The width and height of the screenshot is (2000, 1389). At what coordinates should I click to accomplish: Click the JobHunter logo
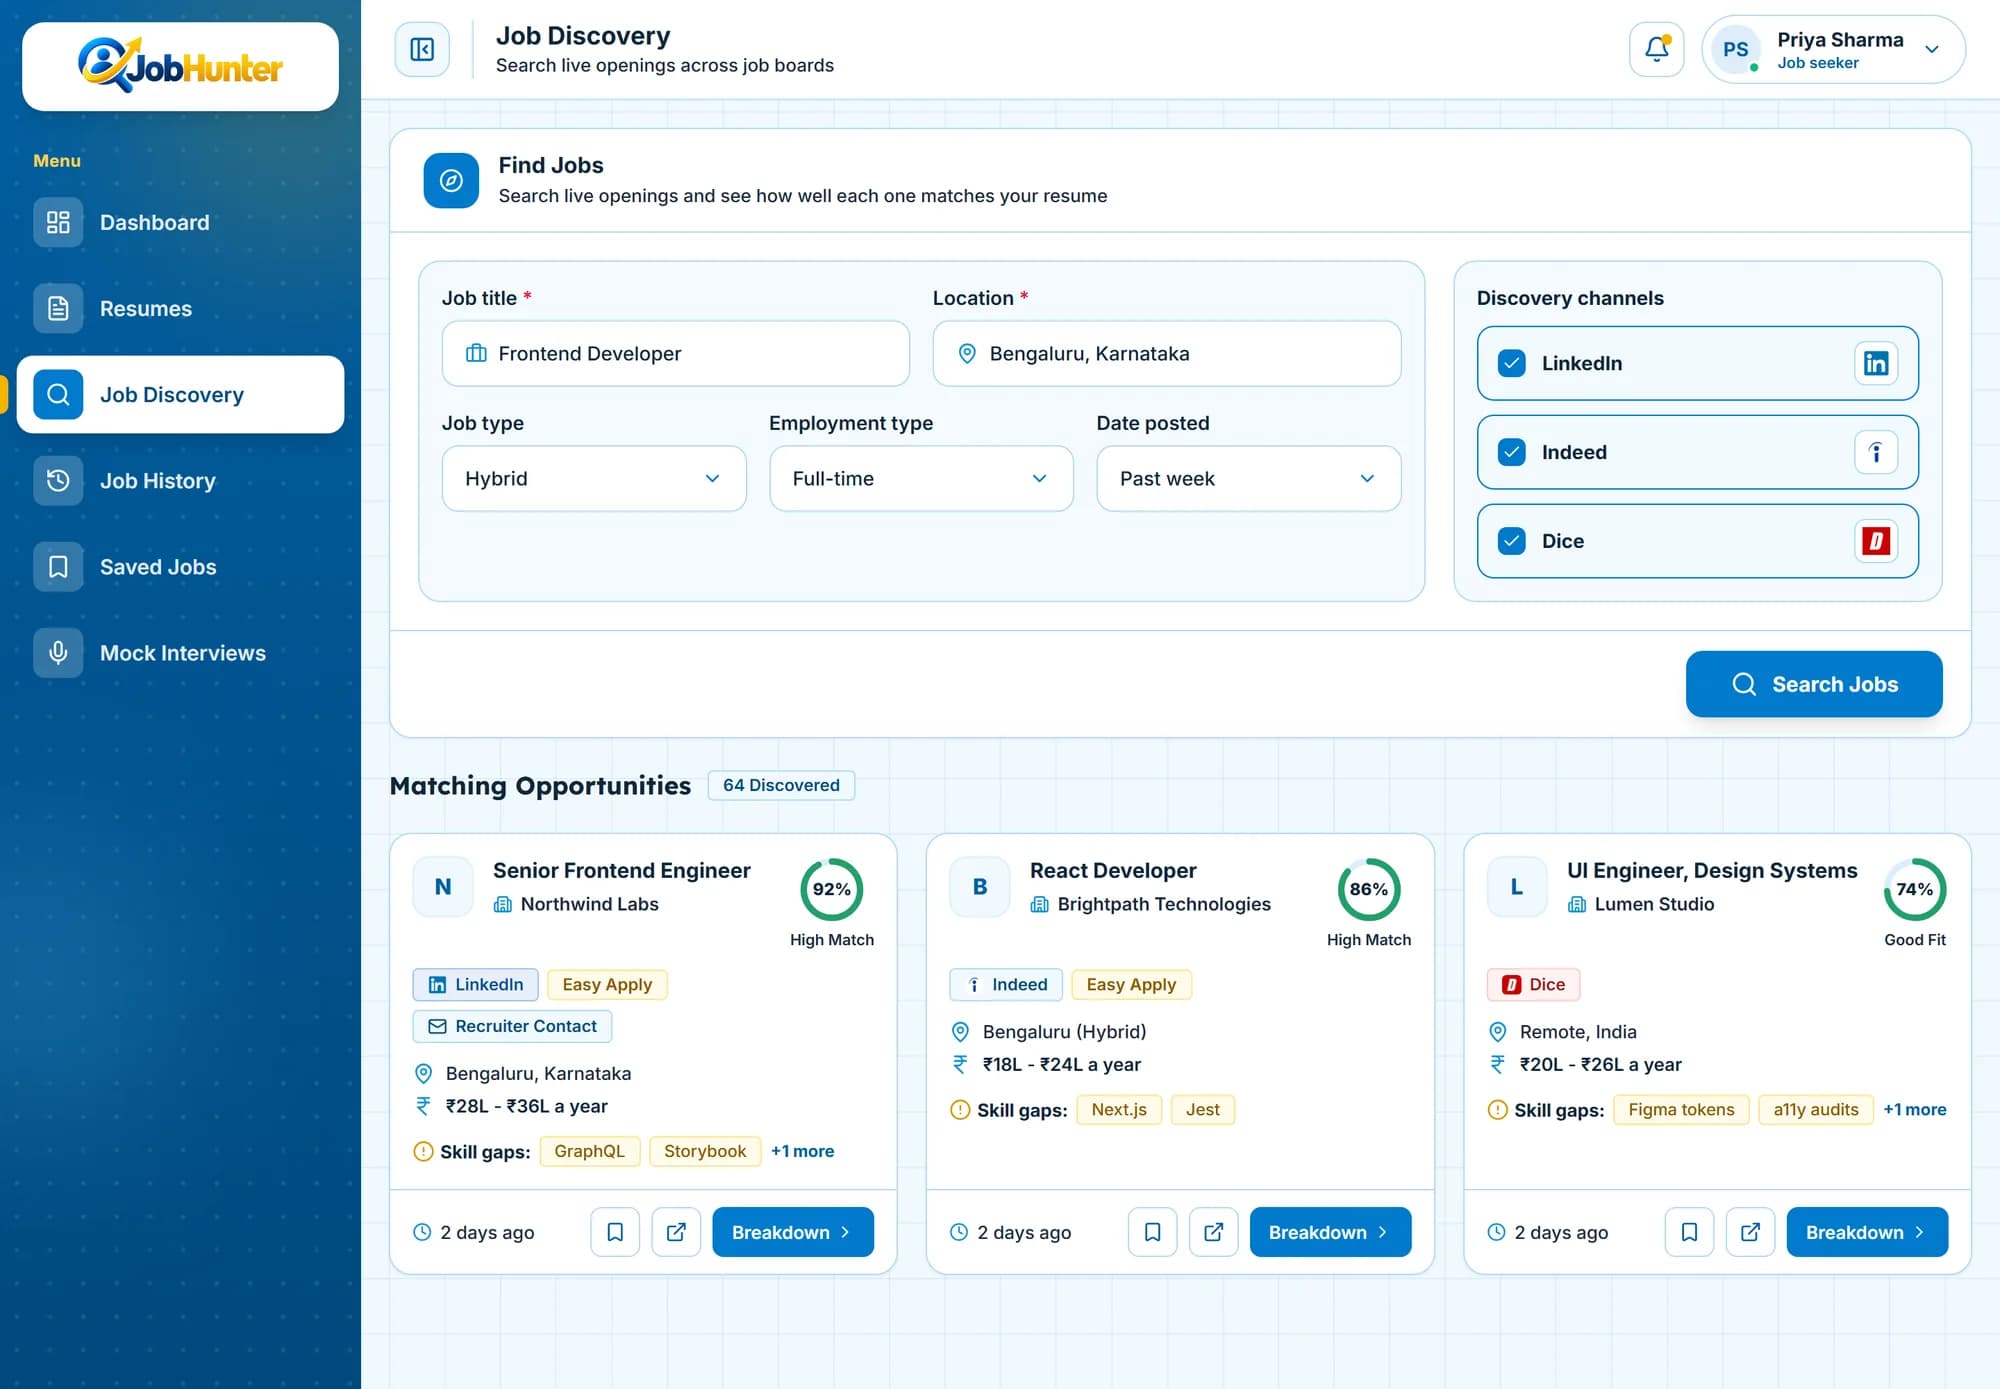180,66
